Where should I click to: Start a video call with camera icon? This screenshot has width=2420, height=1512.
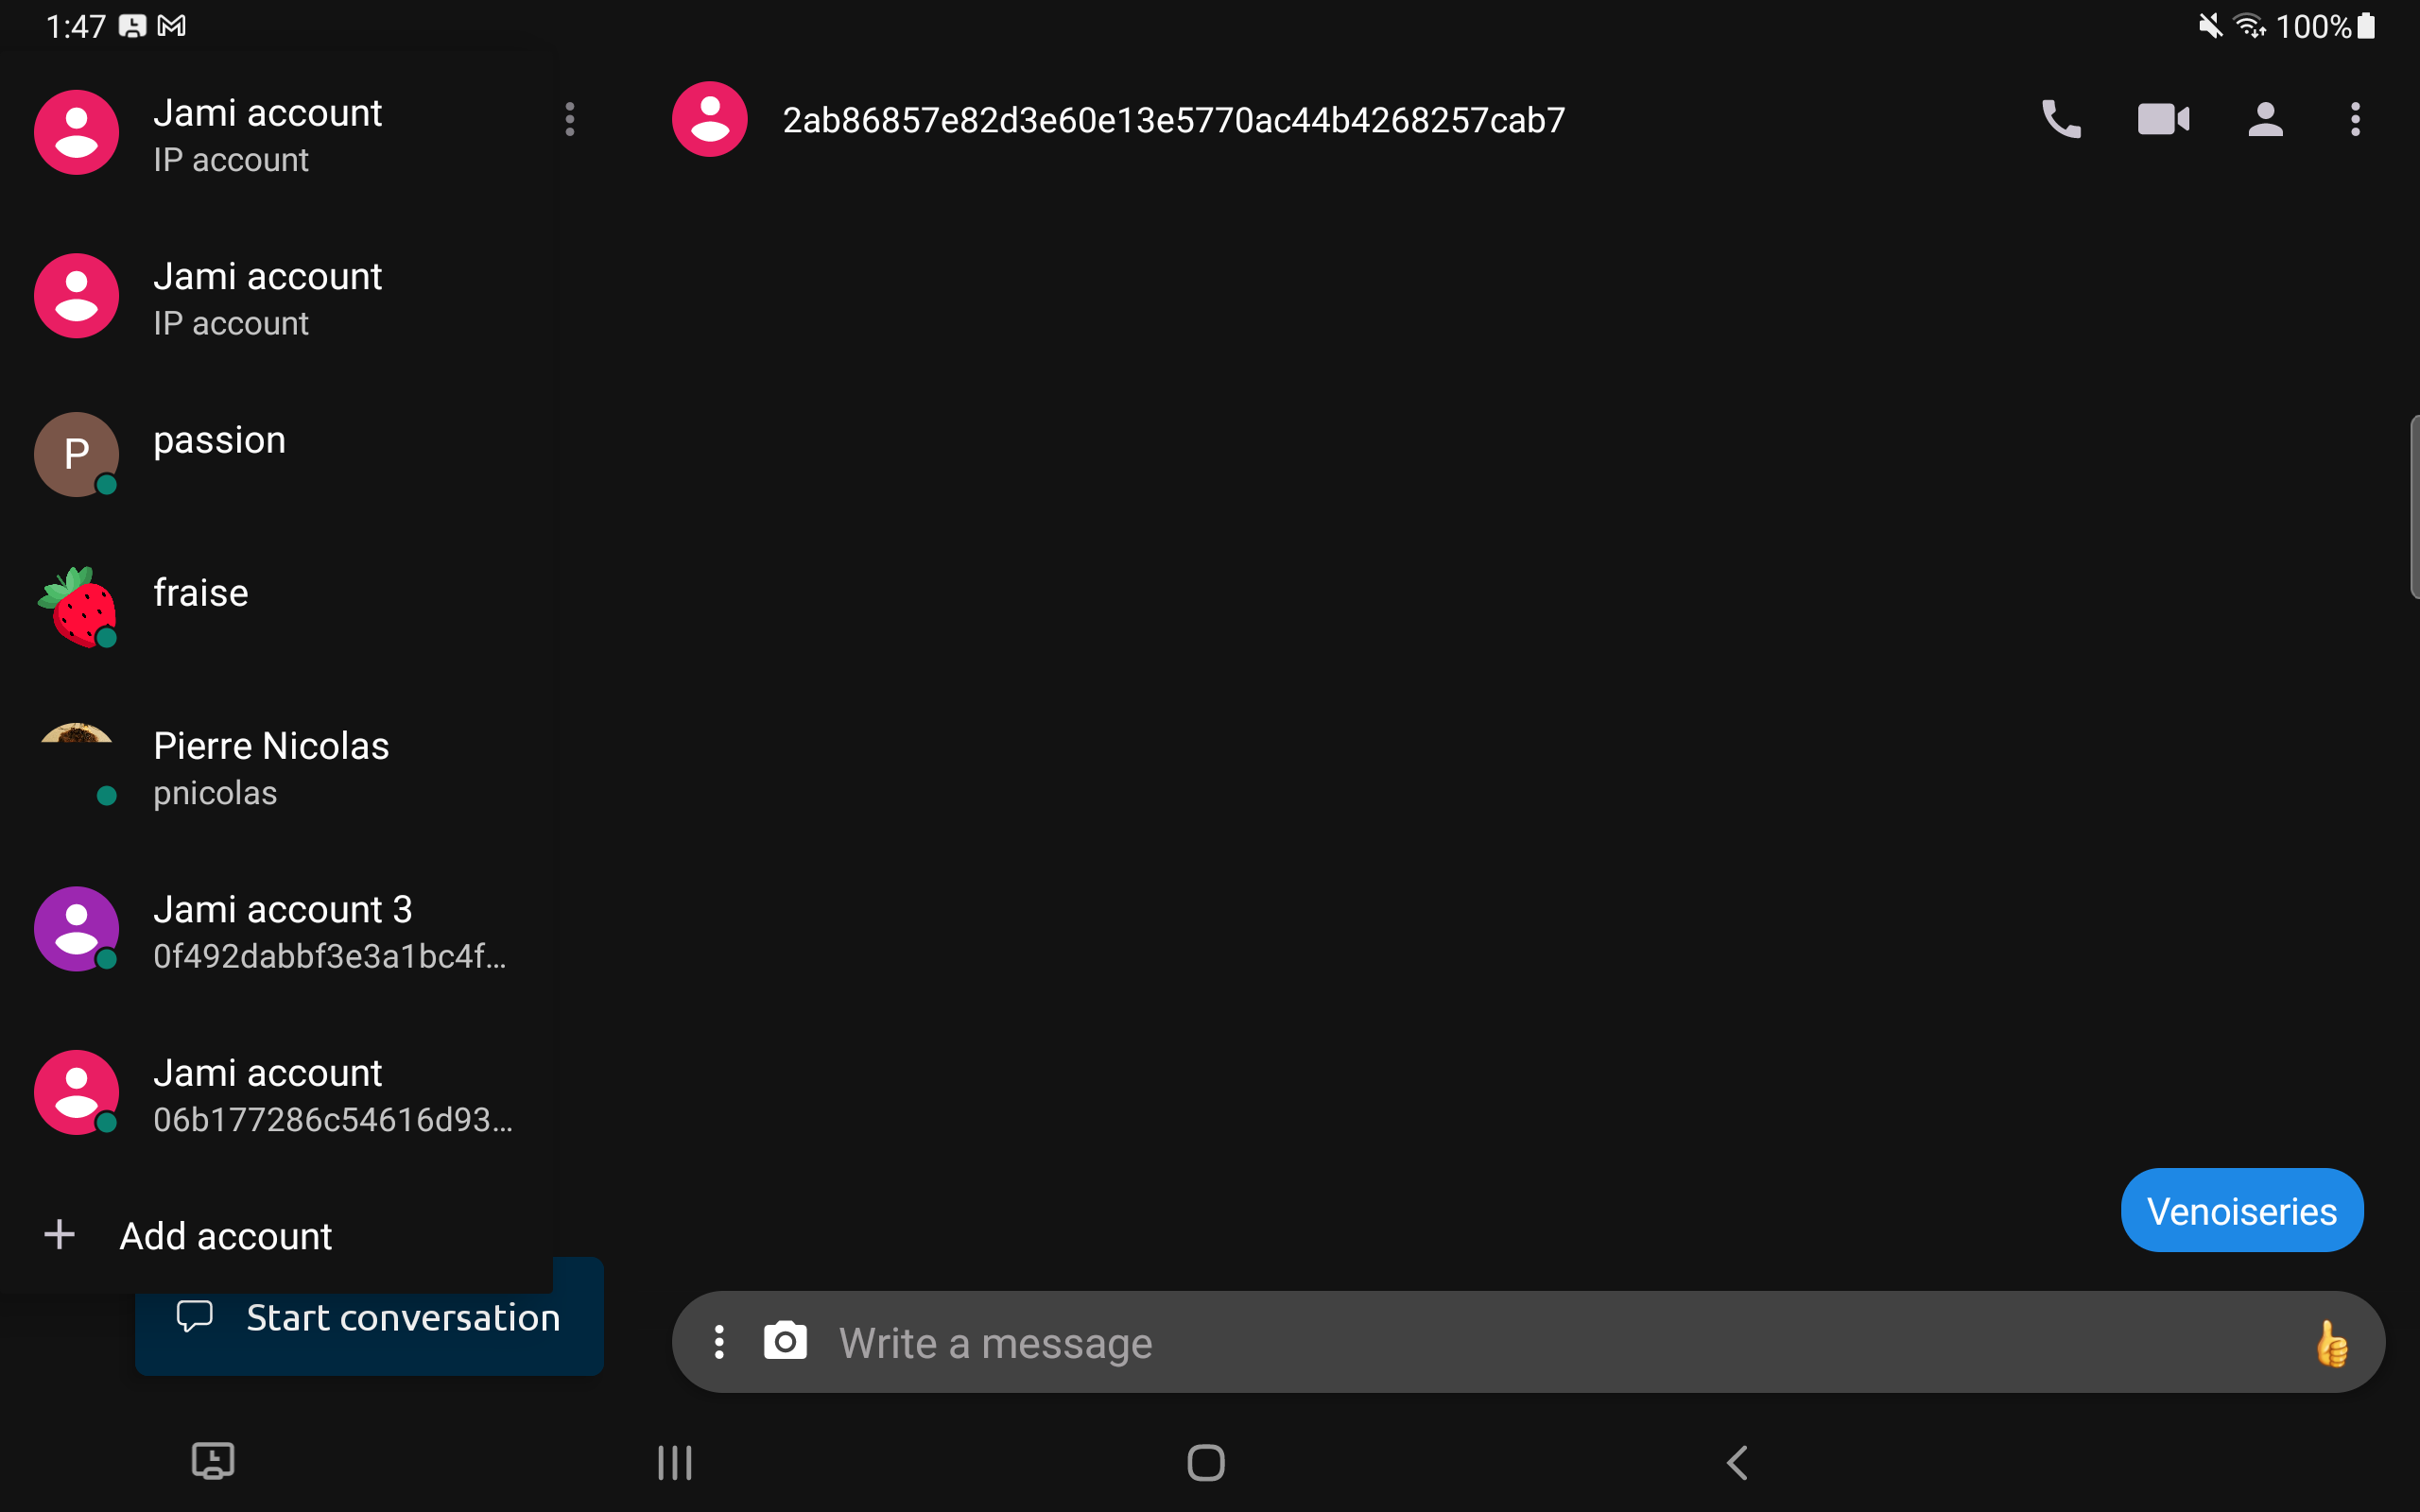(x=2163, y=119)
